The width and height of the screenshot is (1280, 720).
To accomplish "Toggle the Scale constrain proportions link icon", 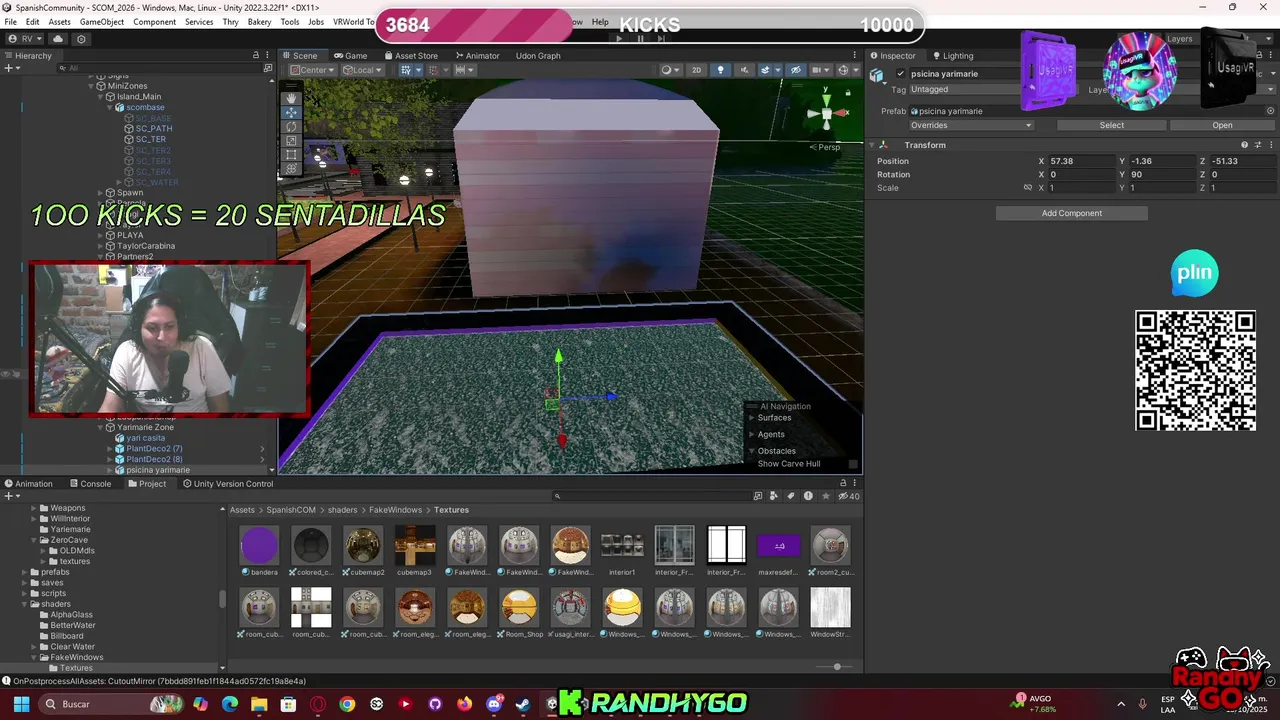I will [1027, 188].
